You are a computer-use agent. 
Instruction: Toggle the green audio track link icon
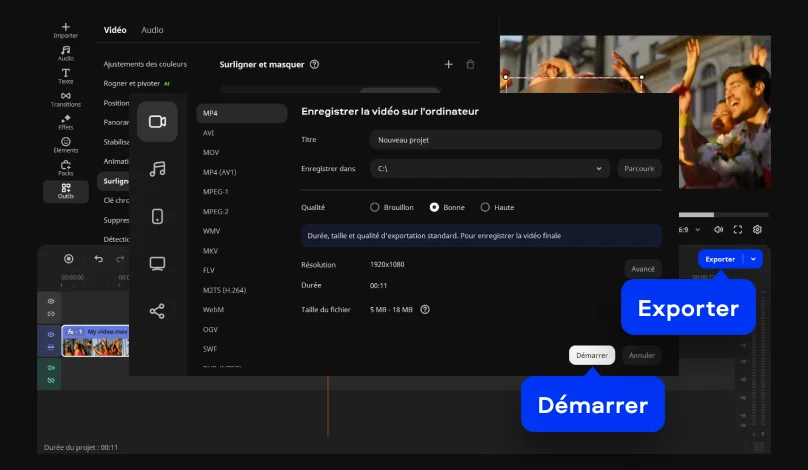[50, 380]
